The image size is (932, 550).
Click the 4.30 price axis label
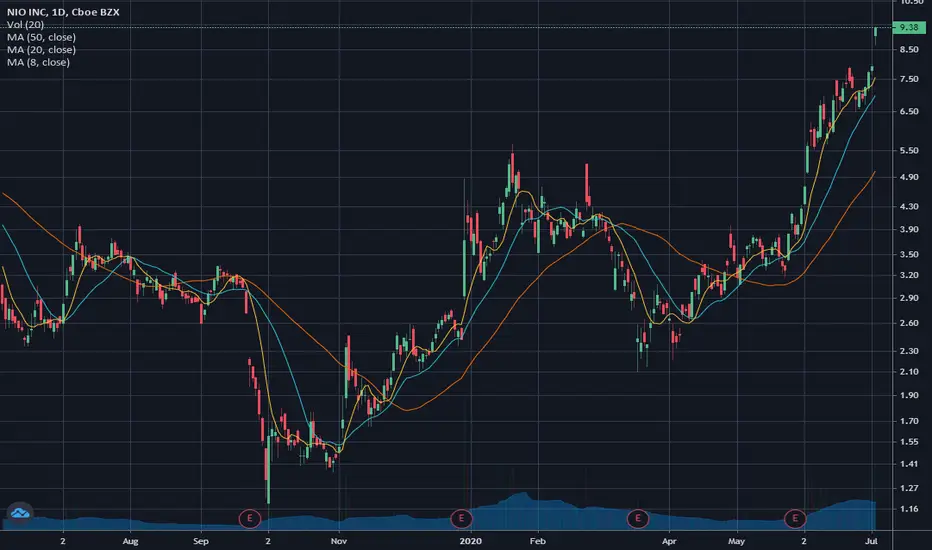pyautogui.click(x=909, y=206)
